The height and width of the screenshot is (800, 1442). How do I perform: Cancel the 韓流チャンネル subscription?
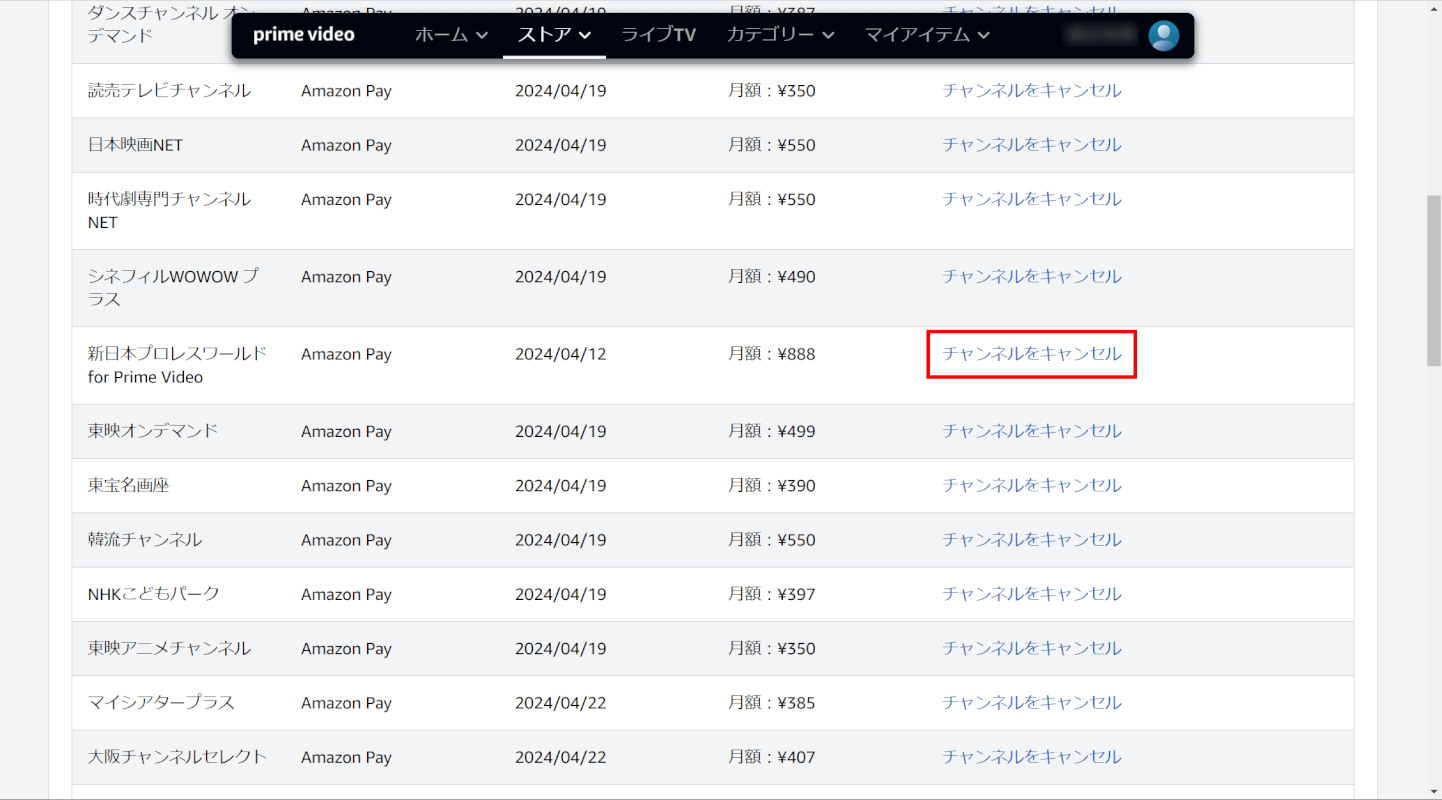pos(1032,539)
